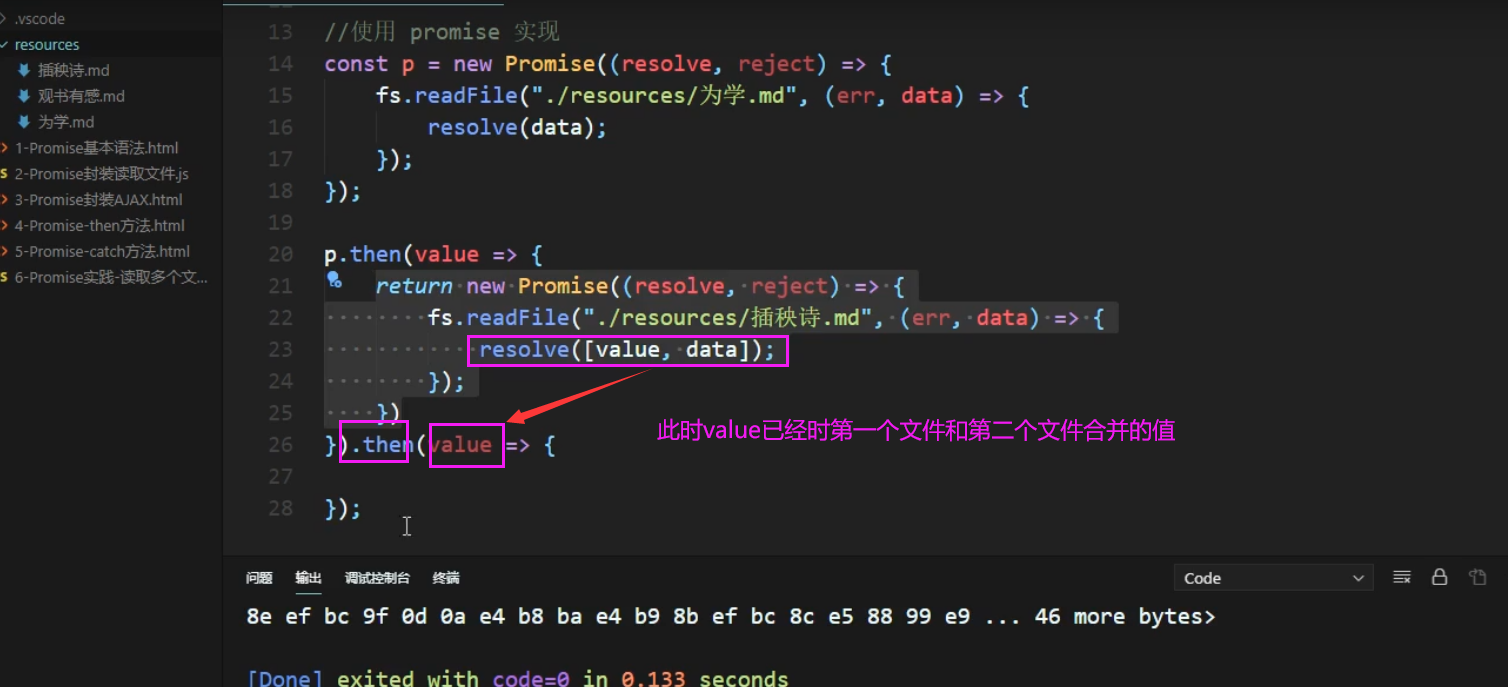Click the markdown icon beside 为学.md

click(x=24, y=122)
